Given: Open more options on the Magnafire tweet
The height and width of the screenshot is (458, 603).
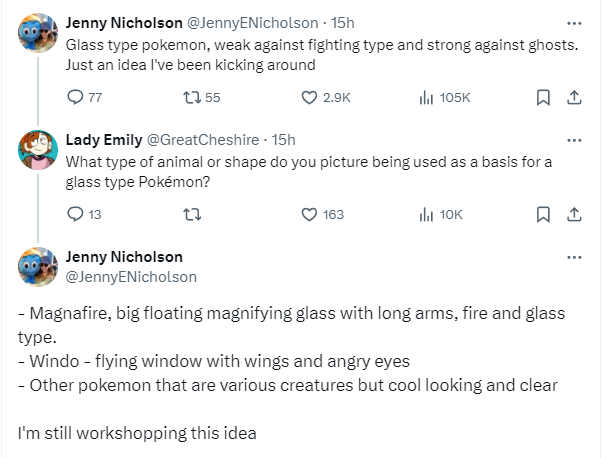Looking at the screenshot, I should [x=573, y=257].
